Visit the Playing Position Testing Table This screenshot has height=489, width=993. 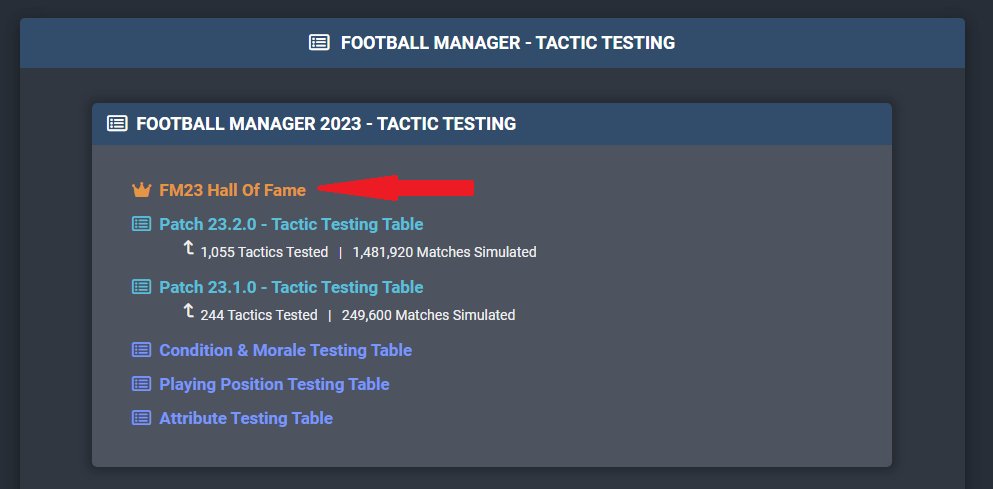point(274,384)
